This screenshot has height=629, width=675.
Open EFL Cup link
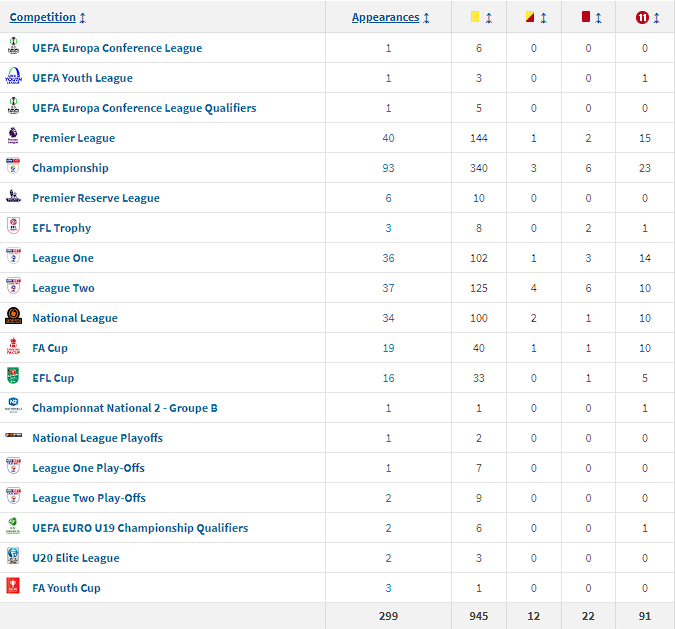tap(53, 378)
